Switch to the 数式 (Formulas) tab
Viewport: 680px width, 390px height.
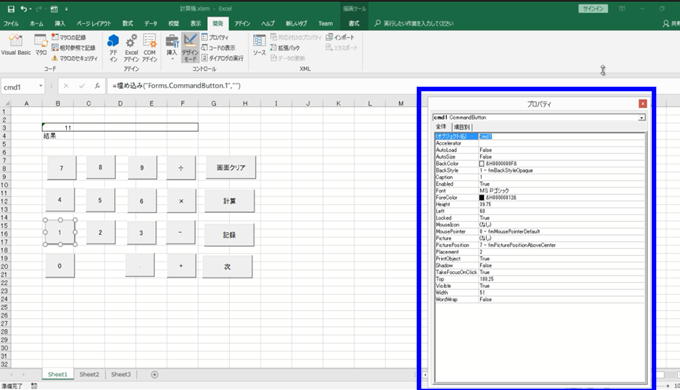(x=128, y=23)
